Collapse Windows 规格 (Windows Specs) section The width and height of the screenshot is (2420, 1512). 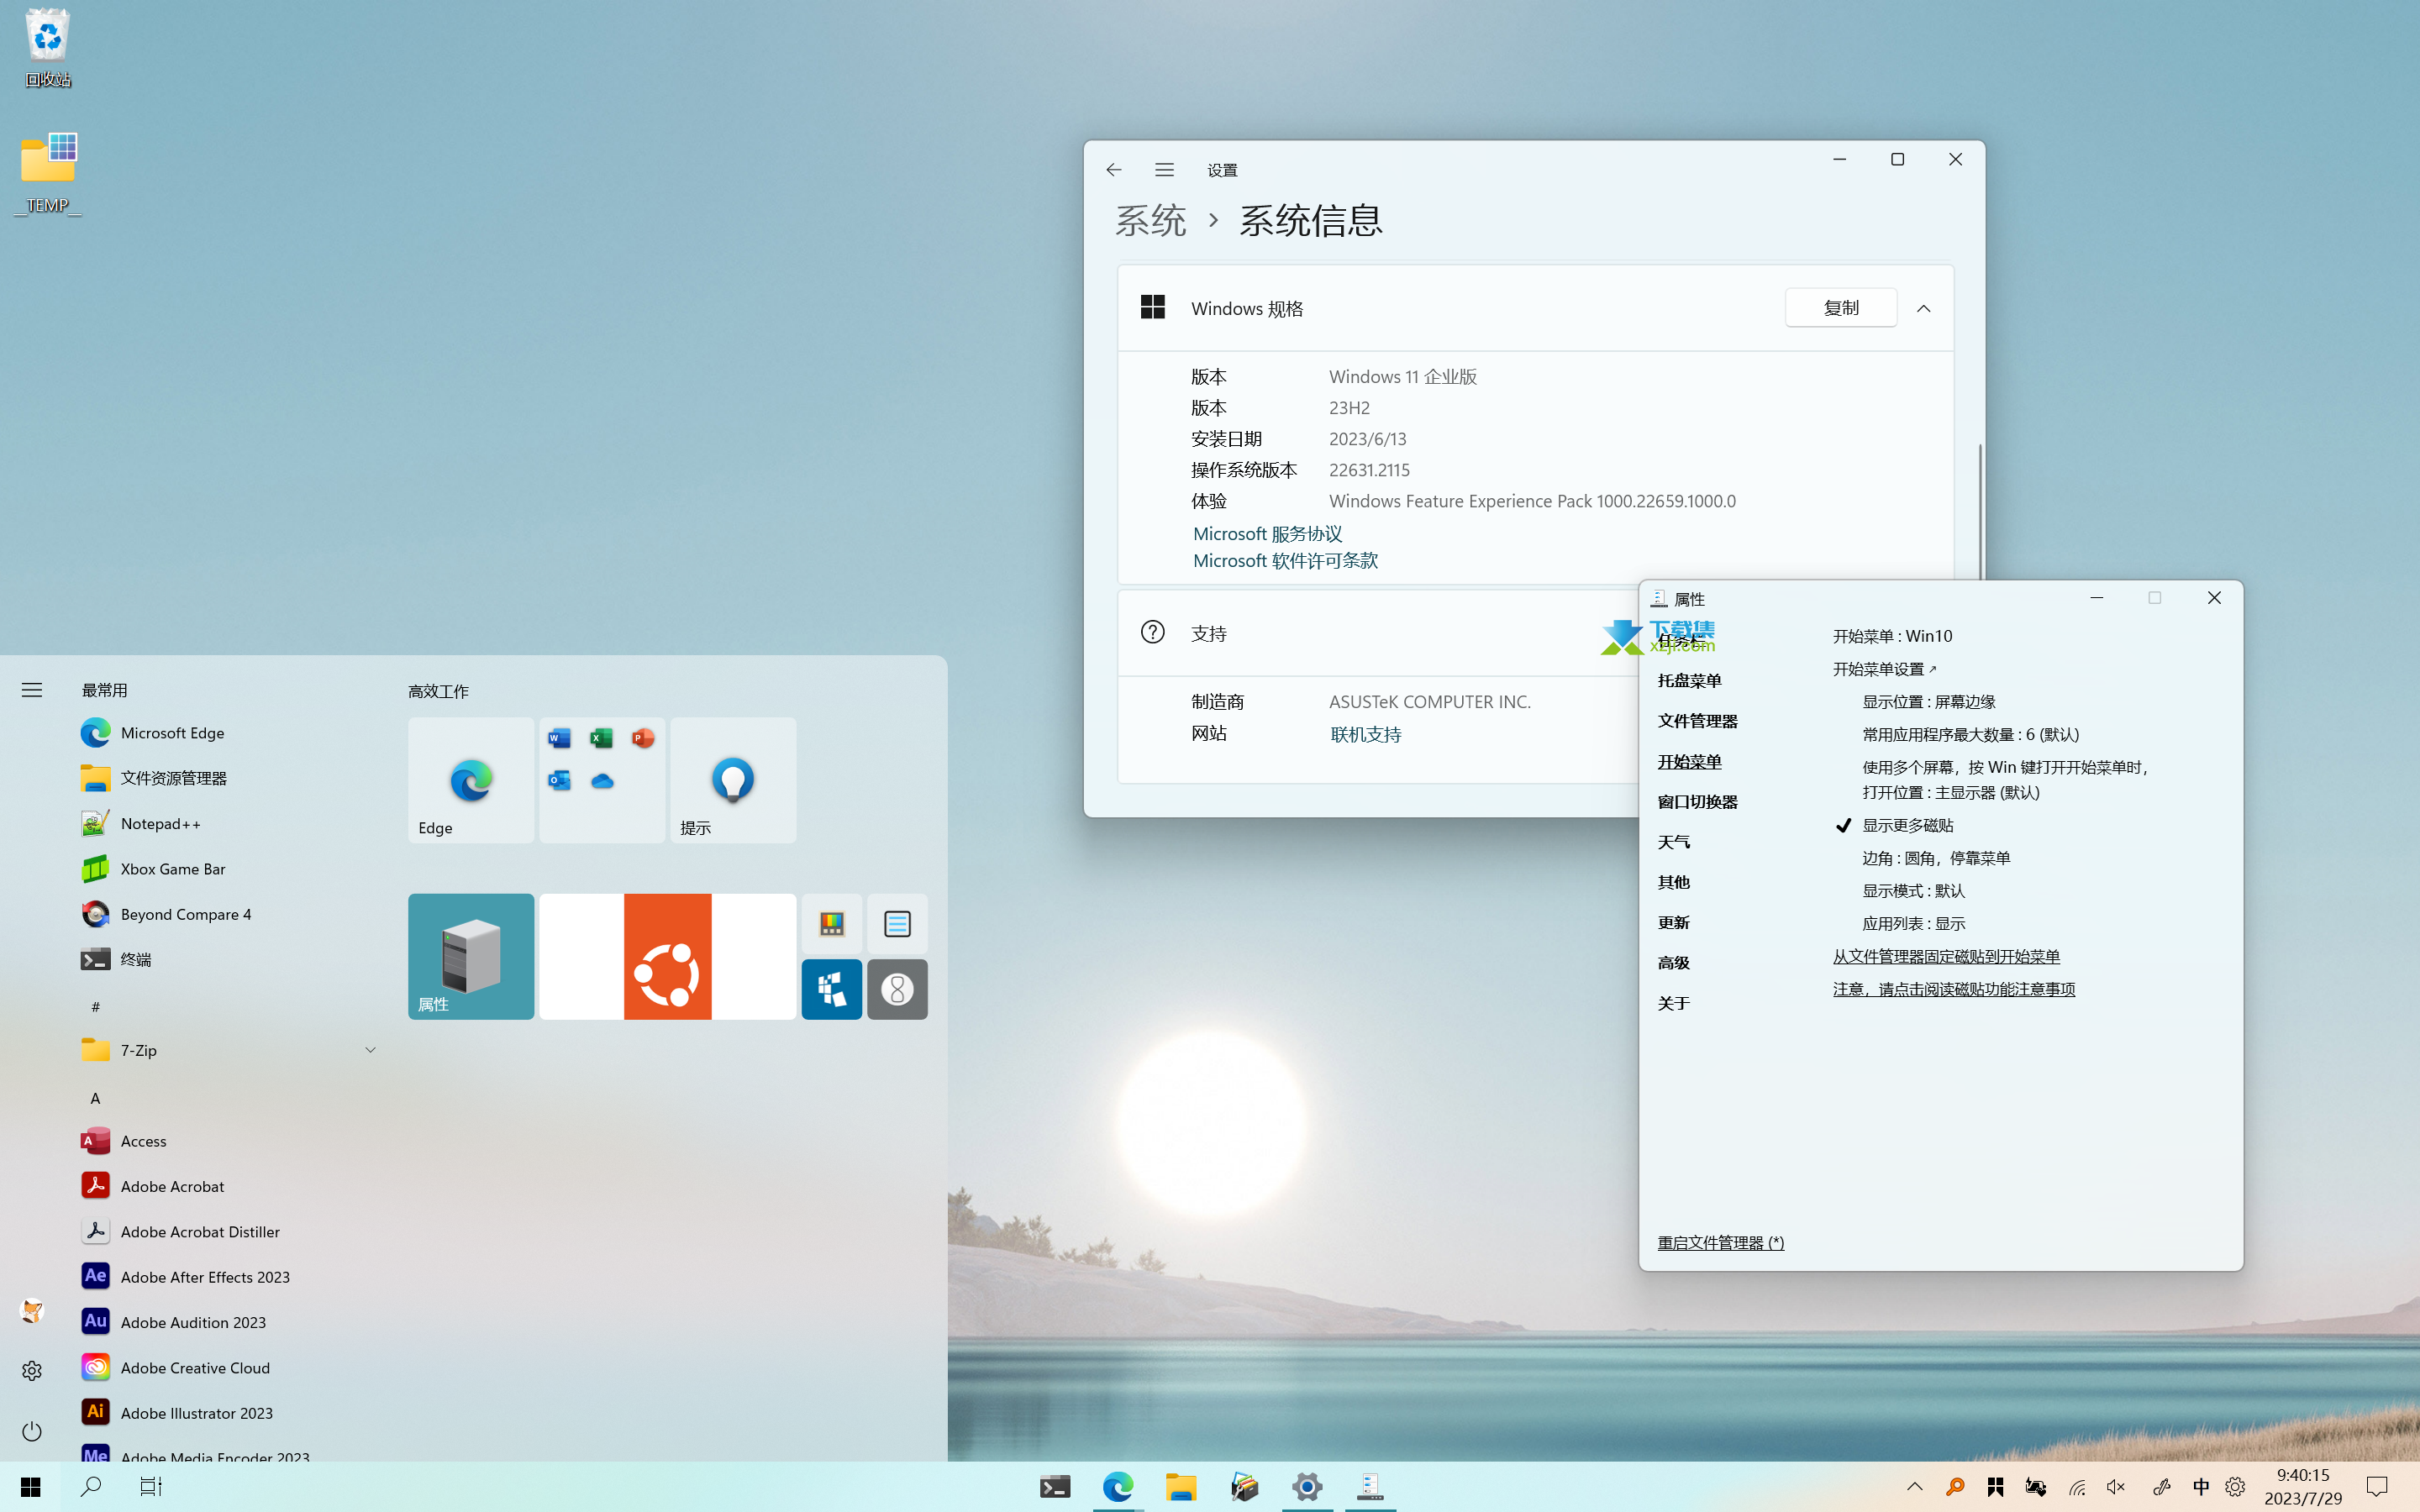point(1923,308)
